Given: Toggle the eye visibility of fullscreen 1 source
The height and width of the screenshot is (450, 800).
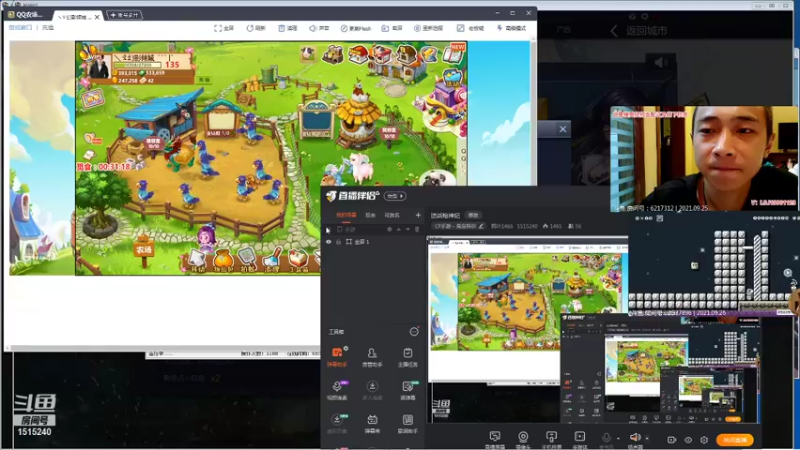Looking at the screenshot, I should [329, 242].
